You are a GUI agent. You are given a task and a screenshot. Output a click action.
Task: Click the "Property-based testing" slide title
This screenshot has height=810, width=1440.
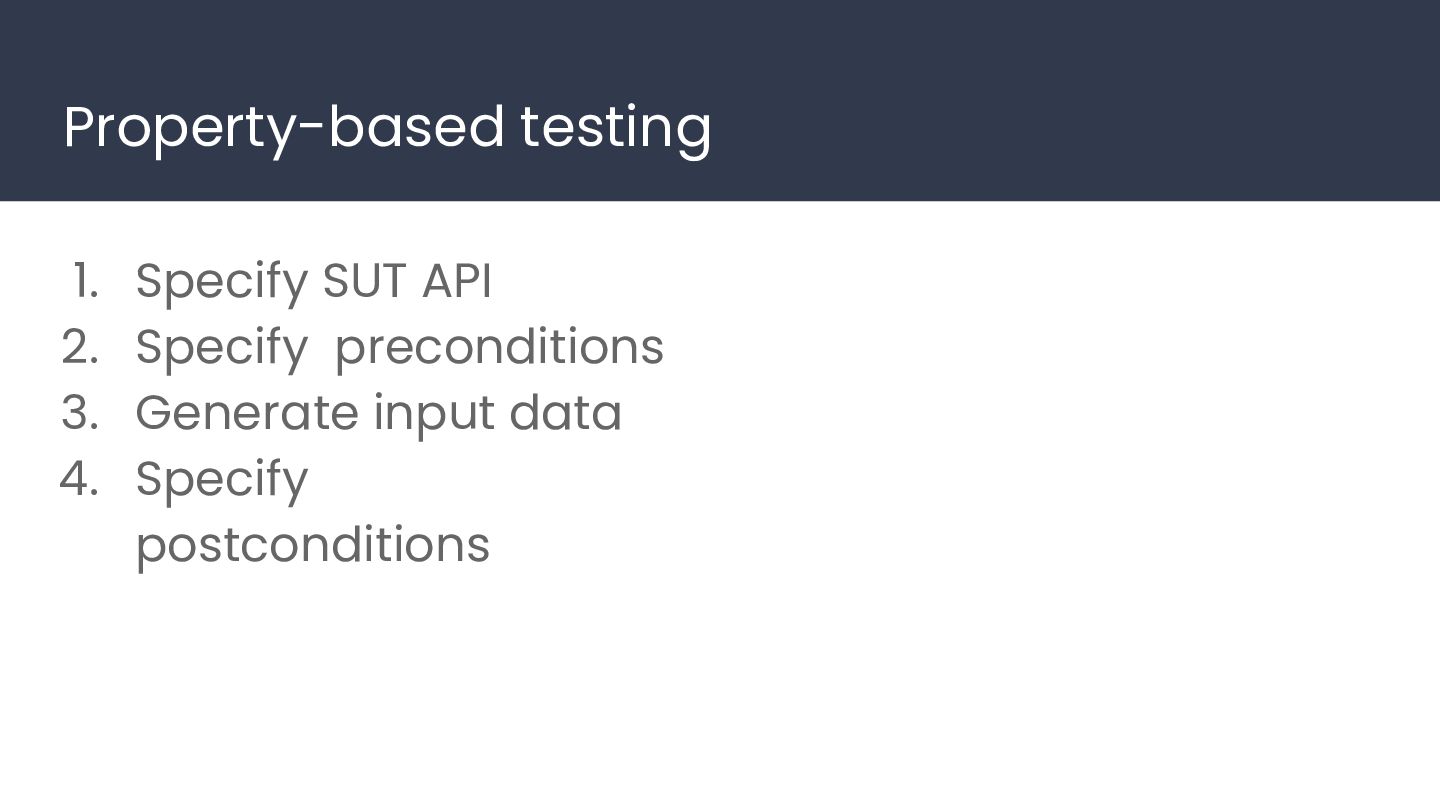[387, 128]
